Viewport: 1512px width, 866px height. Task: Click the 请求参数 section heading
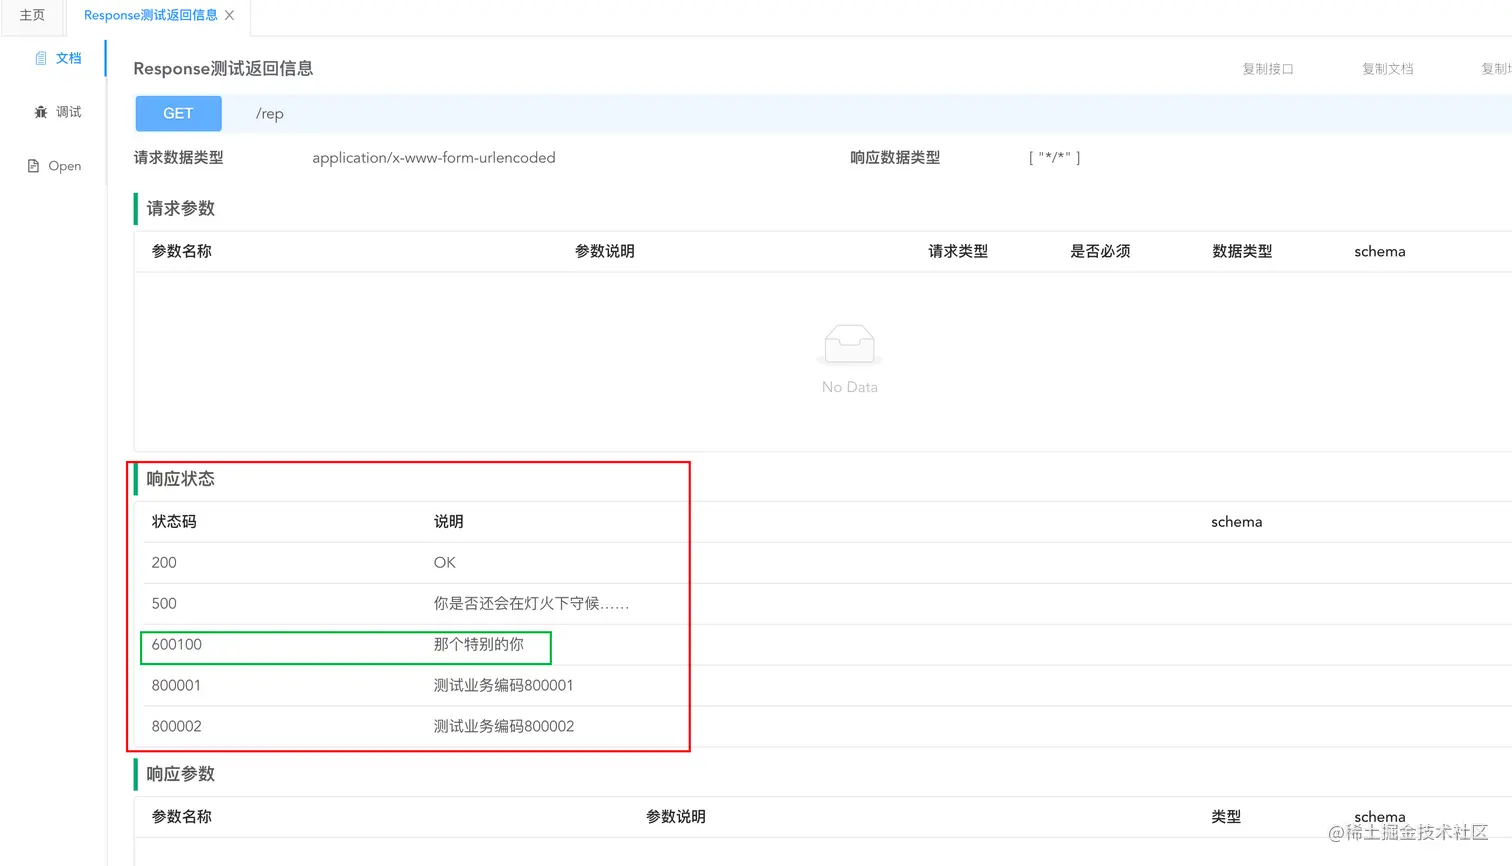181,208
